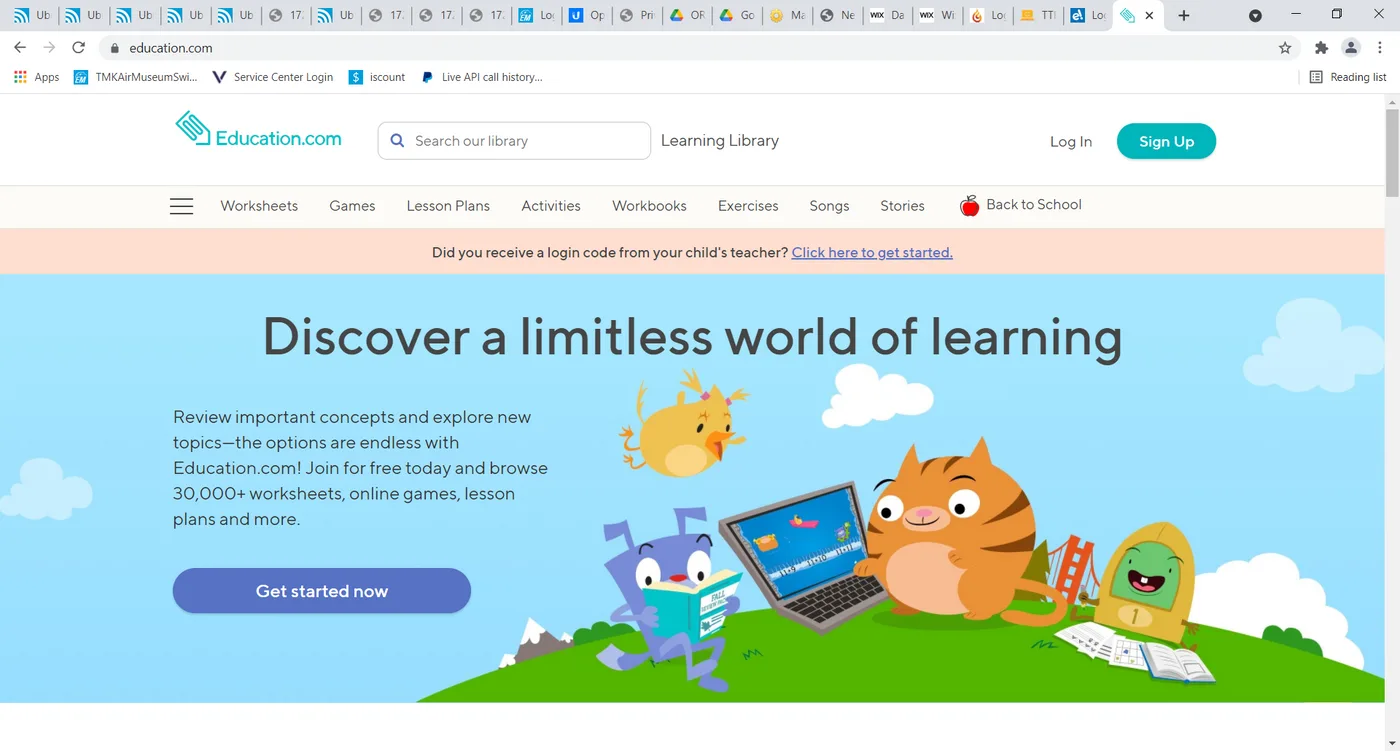This screenshot has width=1400, height=751.
Task: Open the Chrome profile avatar menu
Action: pyautogui.click(x=1351, y=48)
